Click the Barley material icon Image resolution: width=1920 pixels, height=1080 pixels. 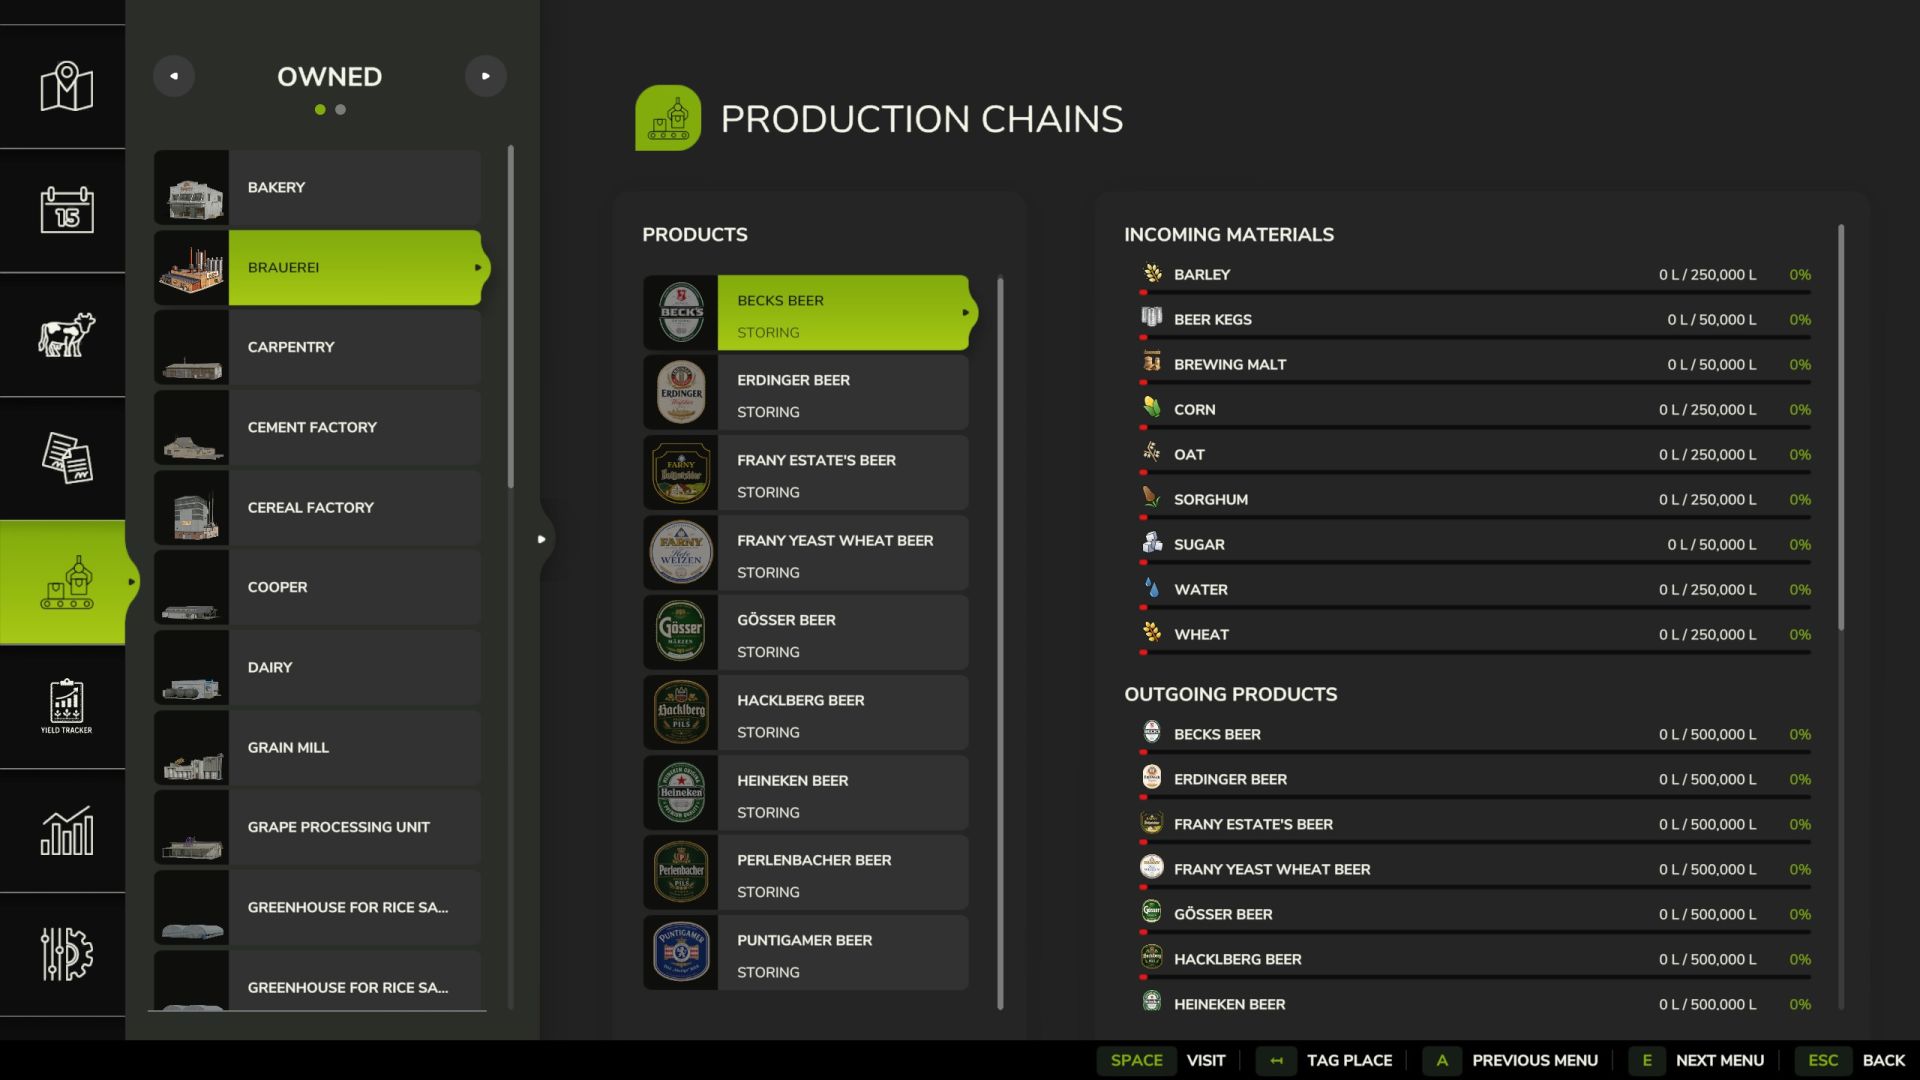coord(1152,273)
